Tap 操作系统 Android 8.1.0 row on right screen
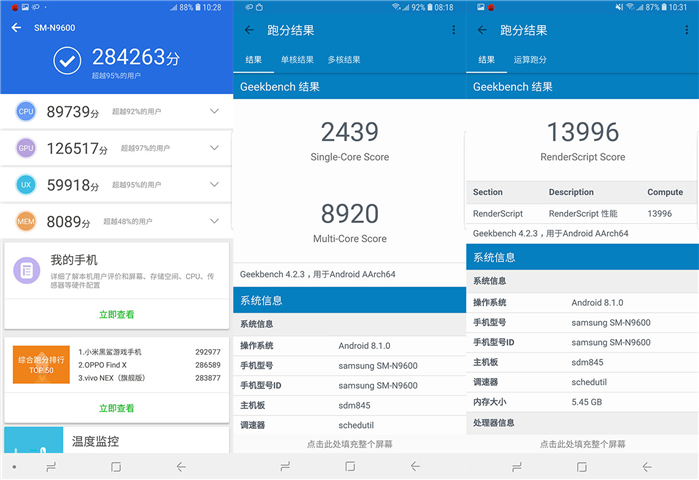The height and width of the screenshot is (480, 699). tap(582, 303)
